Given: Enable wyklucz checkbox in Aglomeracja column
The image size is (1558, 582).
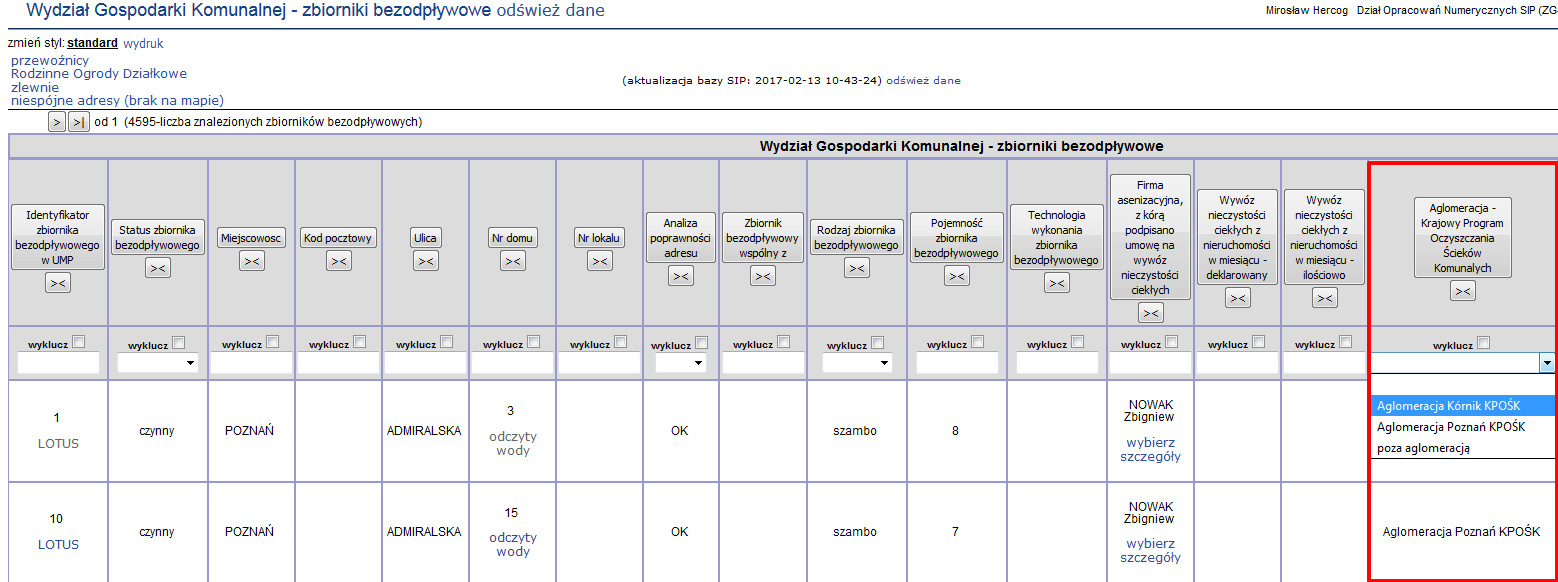Looking at the screenshot, I should tap(1484, 343).
